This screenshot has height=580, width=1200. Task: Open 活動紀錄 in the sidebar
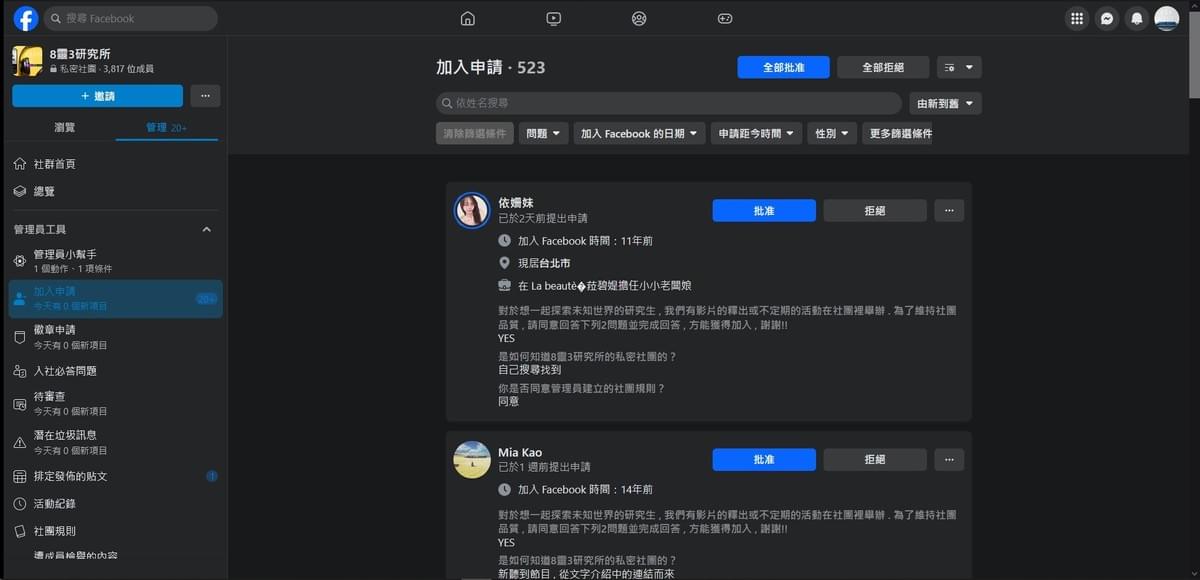(115, 504)
